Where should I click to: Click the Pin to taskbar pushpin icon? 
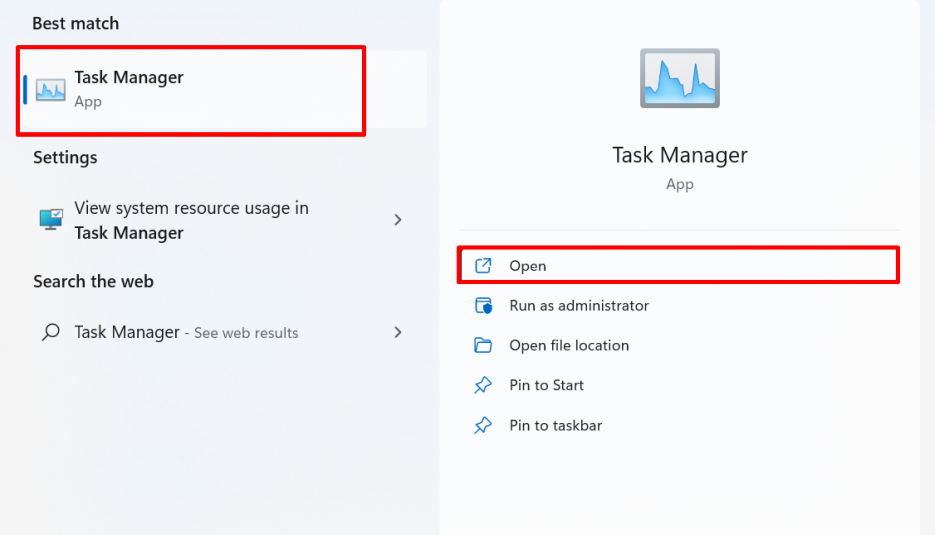(x=483, y=425)
